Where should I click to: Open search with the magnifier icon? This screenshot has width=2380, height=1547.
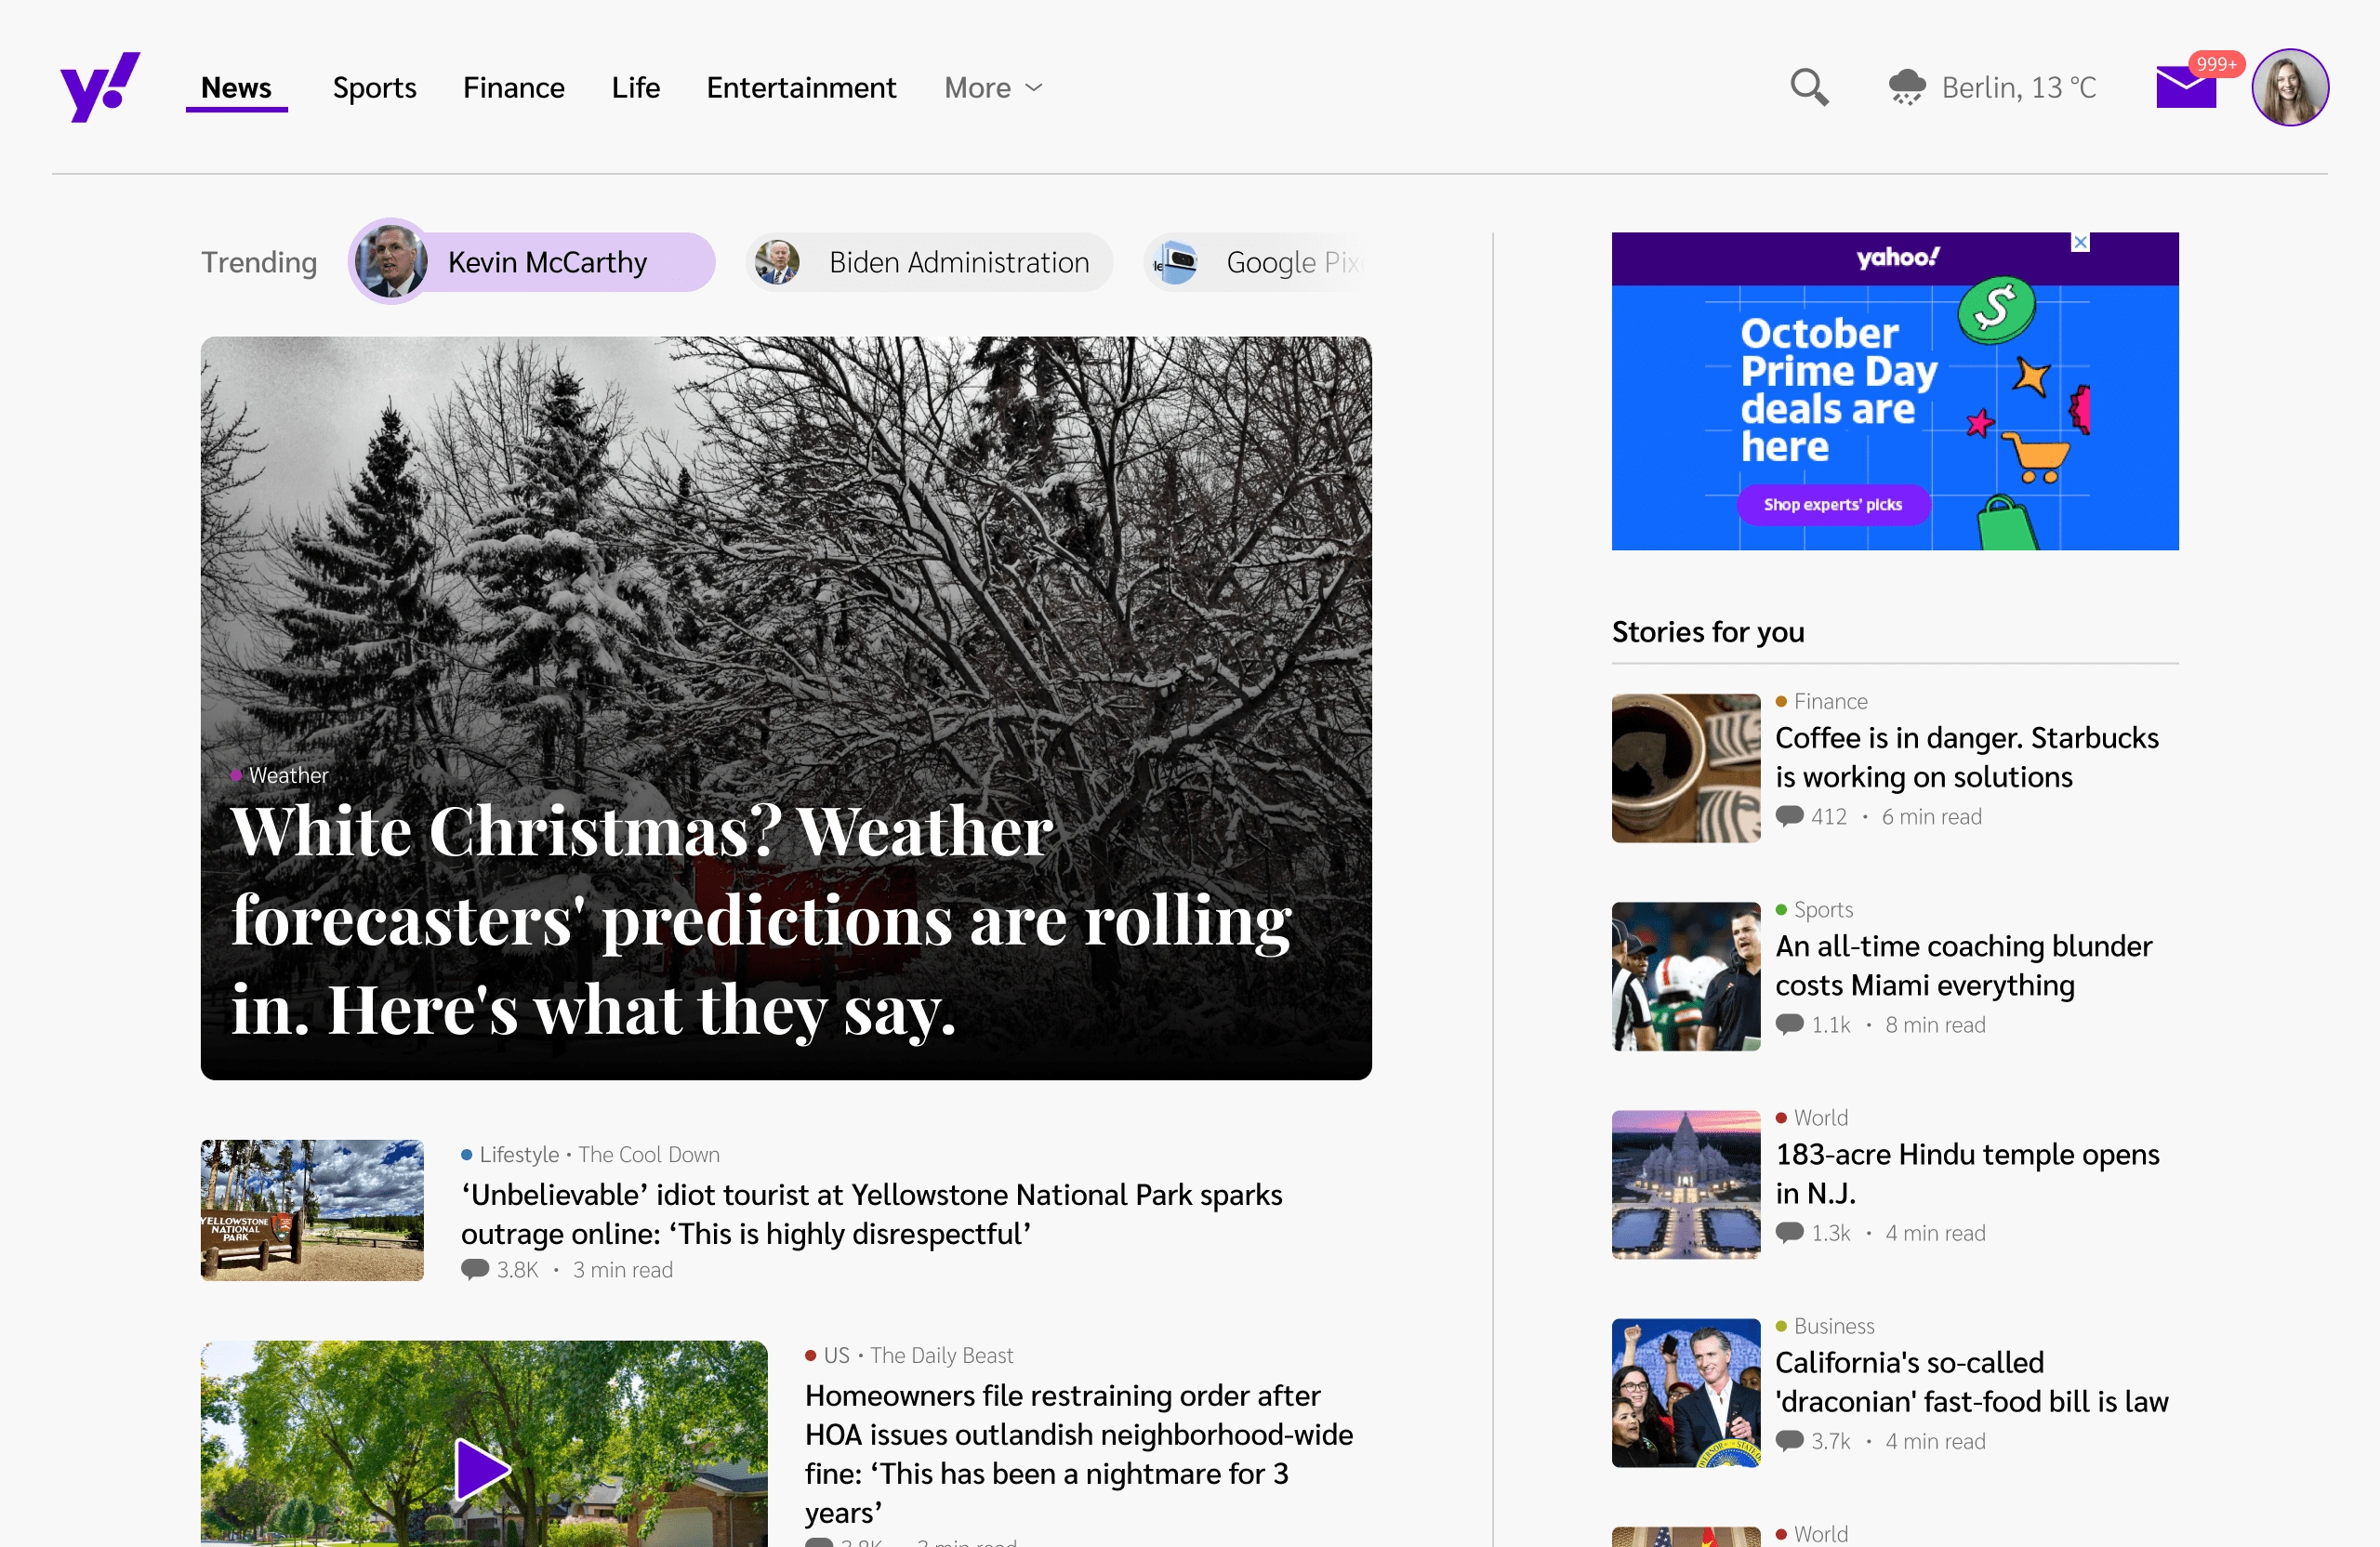1809,87
